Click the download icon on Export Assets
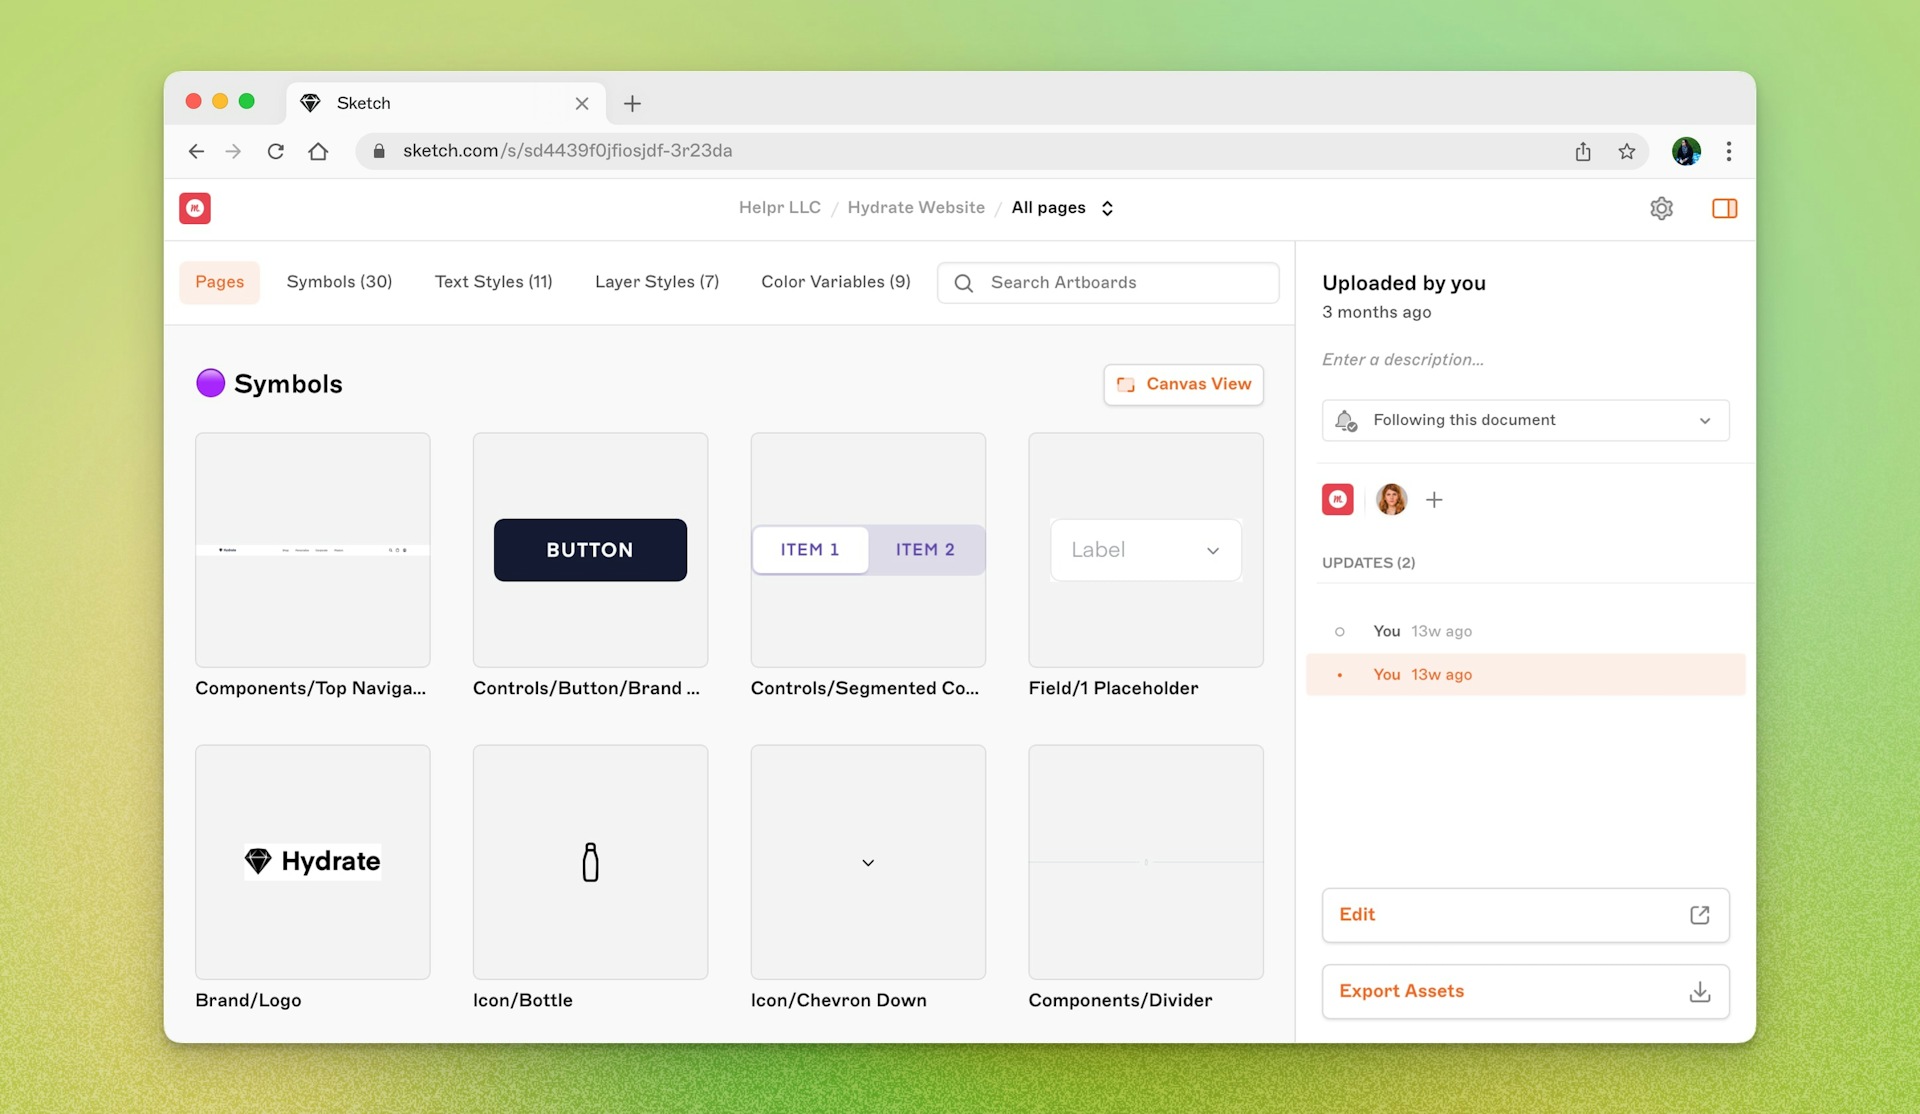This screenshot has height=1114, width=1920. pyautogui.click(x=1699, y=991)
